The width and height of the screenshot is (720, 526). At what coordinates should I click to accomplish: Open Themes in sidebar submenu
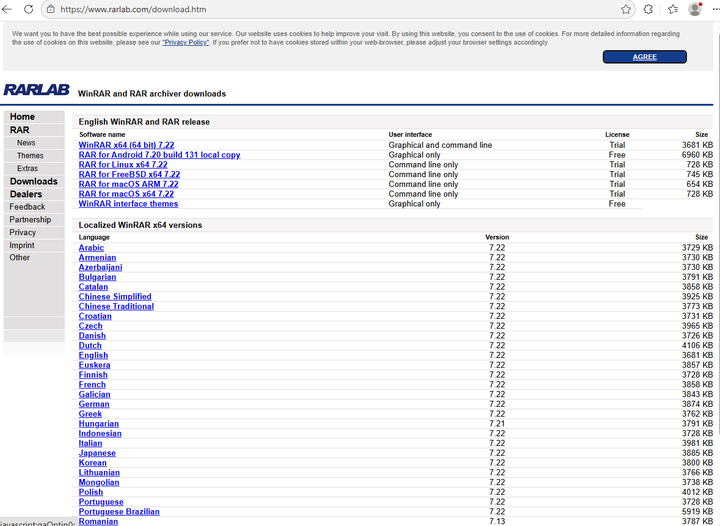(x=30, y=156)
